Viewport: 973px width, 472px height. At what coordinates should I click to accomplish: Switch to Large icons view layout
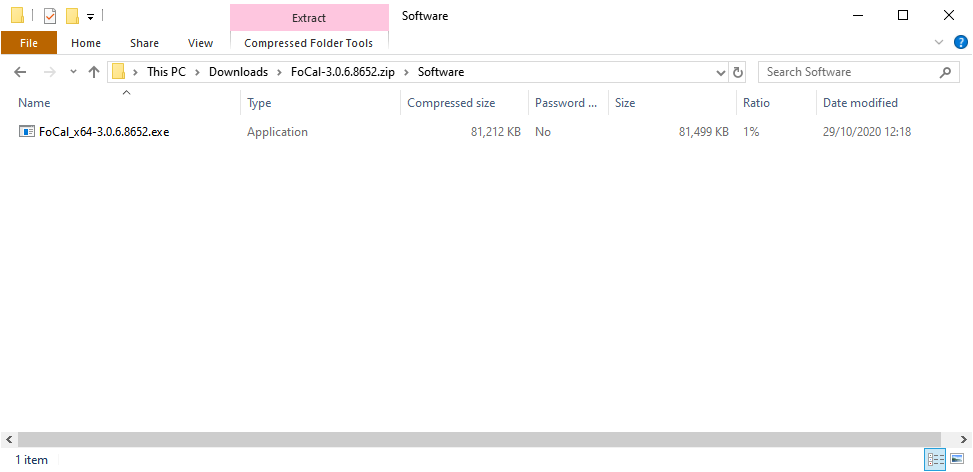tap(957, 460)
